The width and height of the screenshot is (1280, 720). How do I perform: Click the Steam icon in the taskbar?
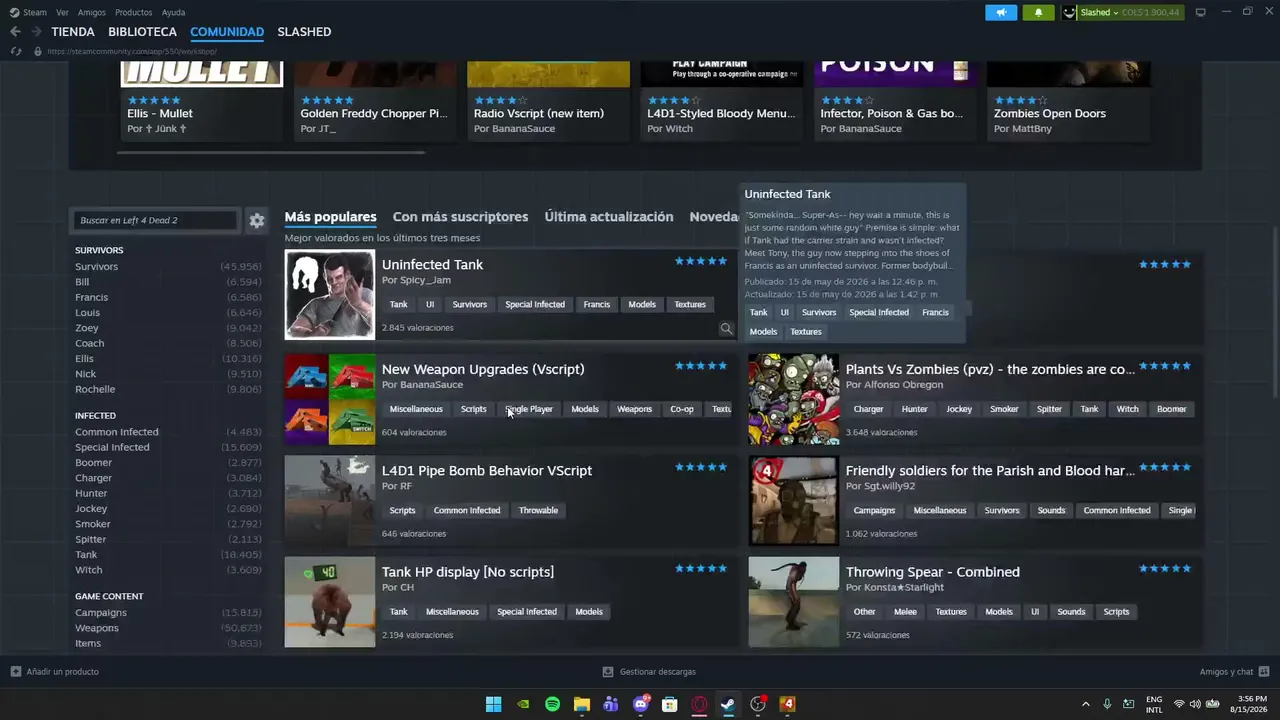tap(729, 704)
